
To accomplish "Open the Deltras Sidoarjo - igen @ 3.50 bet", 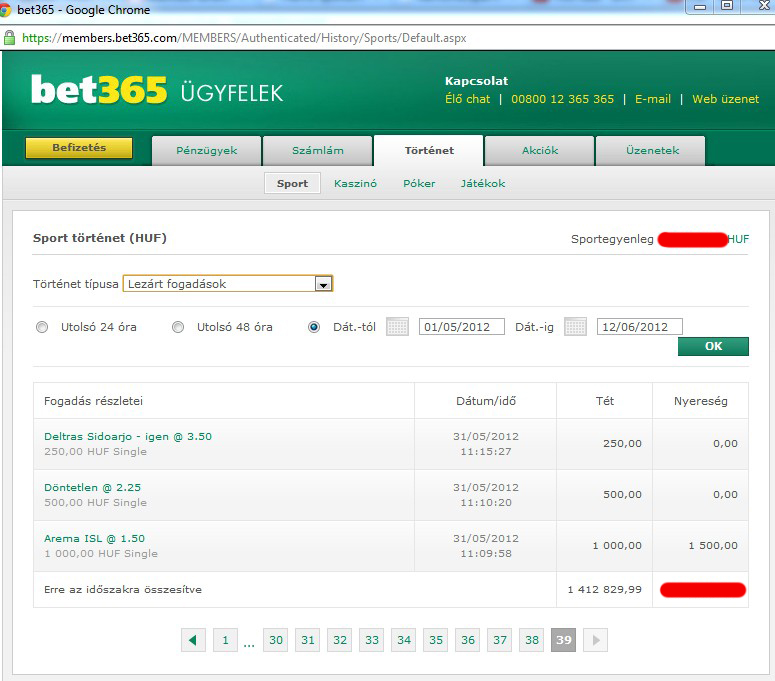I will pyautogui.click(x=128, y=436).
